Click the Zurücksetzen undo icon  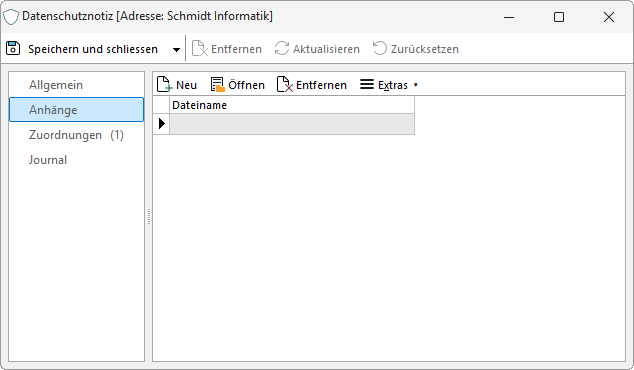(380, 48)
